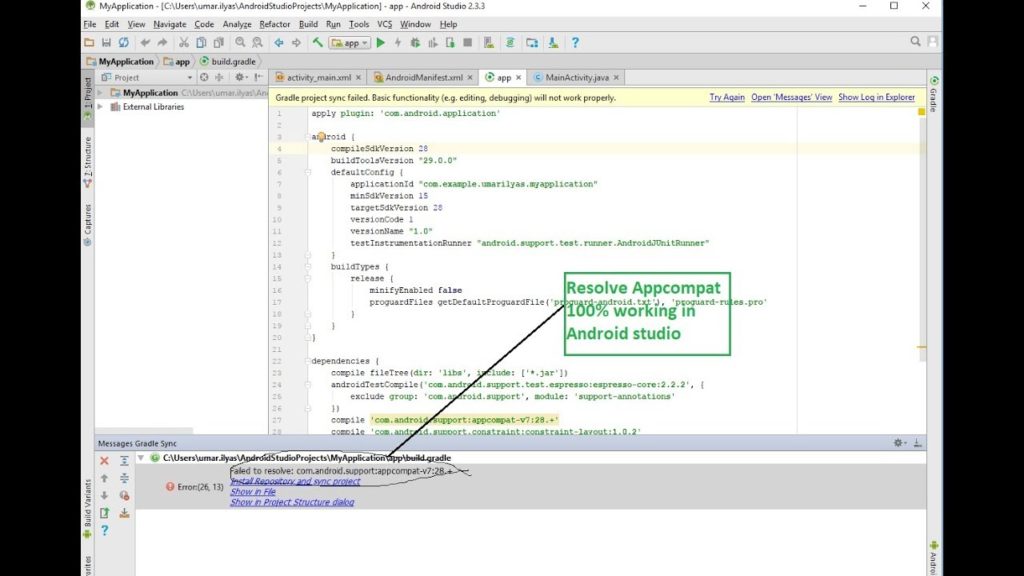
Task: Click Show Log in Explorer link
Action: point(876,97)
